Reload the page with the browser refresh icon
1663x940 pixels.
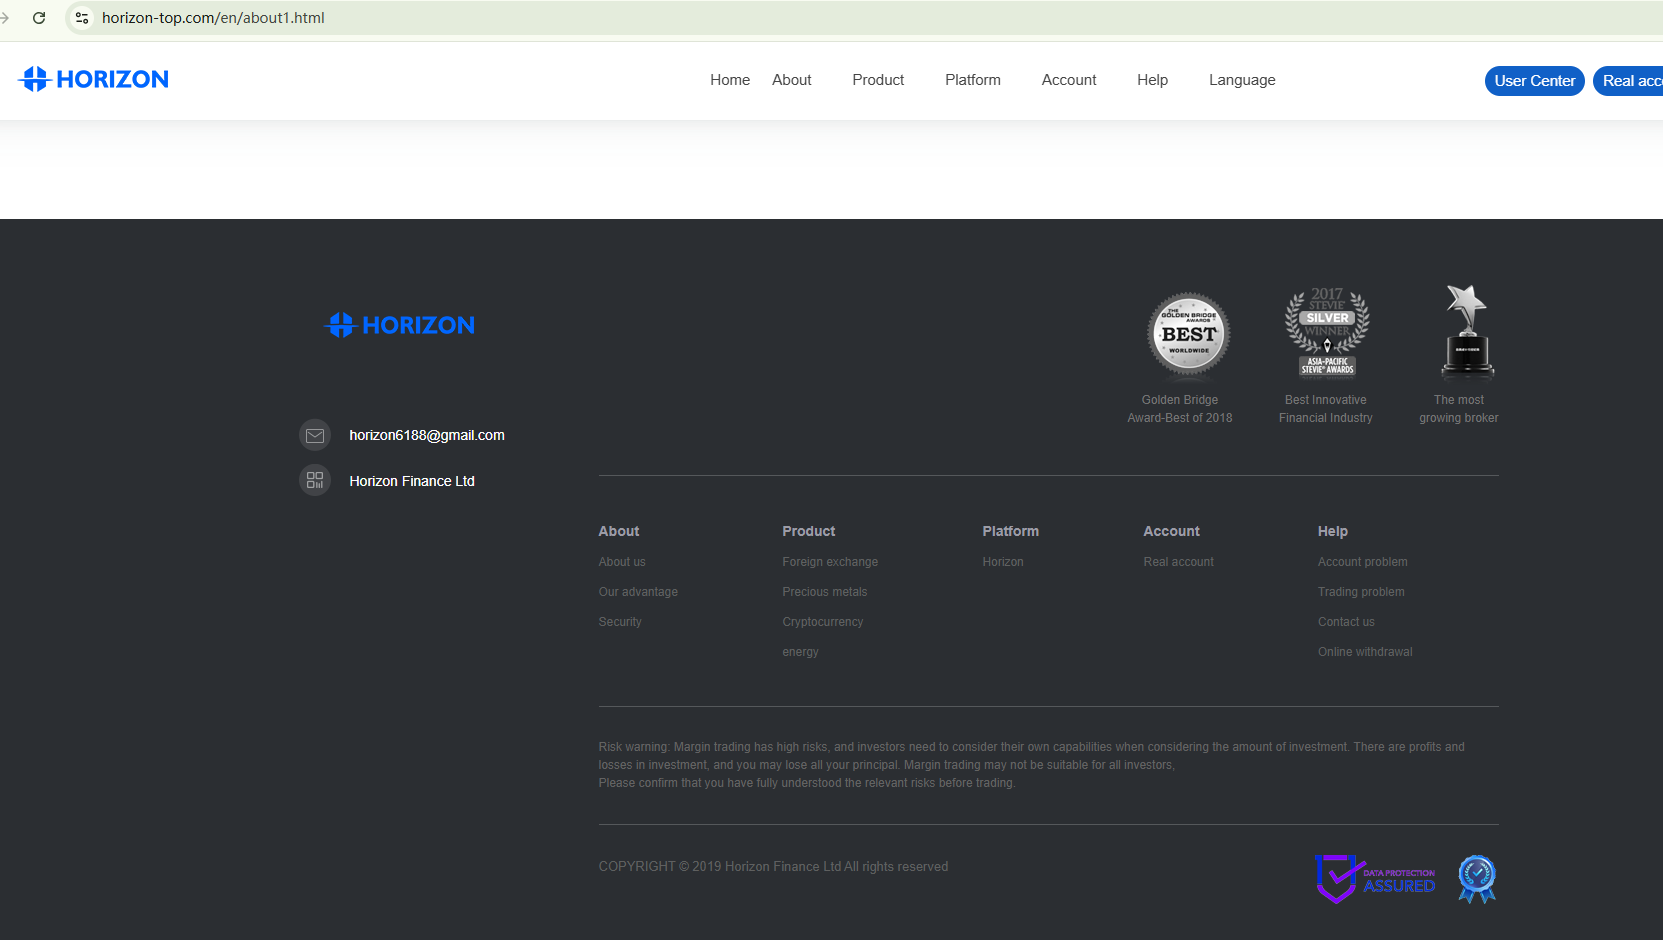(39, 18)
